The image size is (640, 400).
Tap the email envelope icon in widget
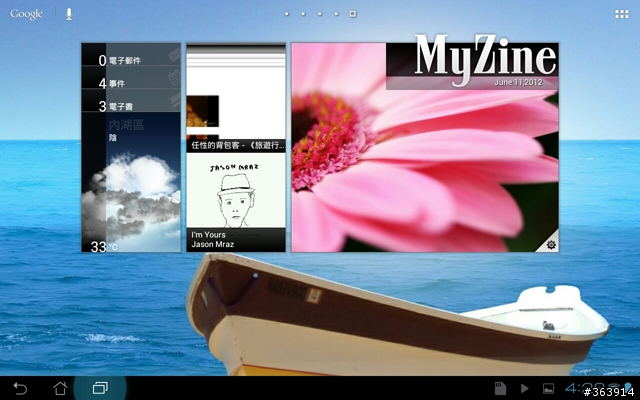(174, 54)
